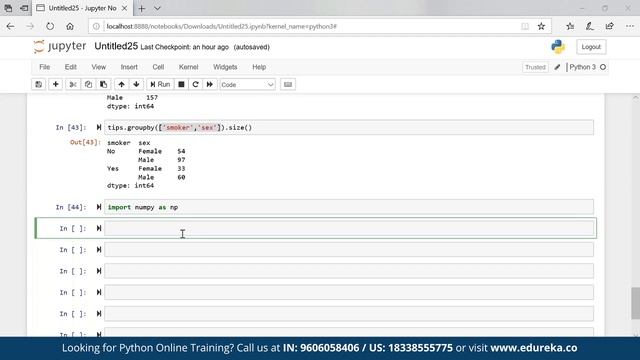Image resolution: width=640 pixels, height=360 pixels.
Task: Refresh the browser page
Action: click(50, 26)
